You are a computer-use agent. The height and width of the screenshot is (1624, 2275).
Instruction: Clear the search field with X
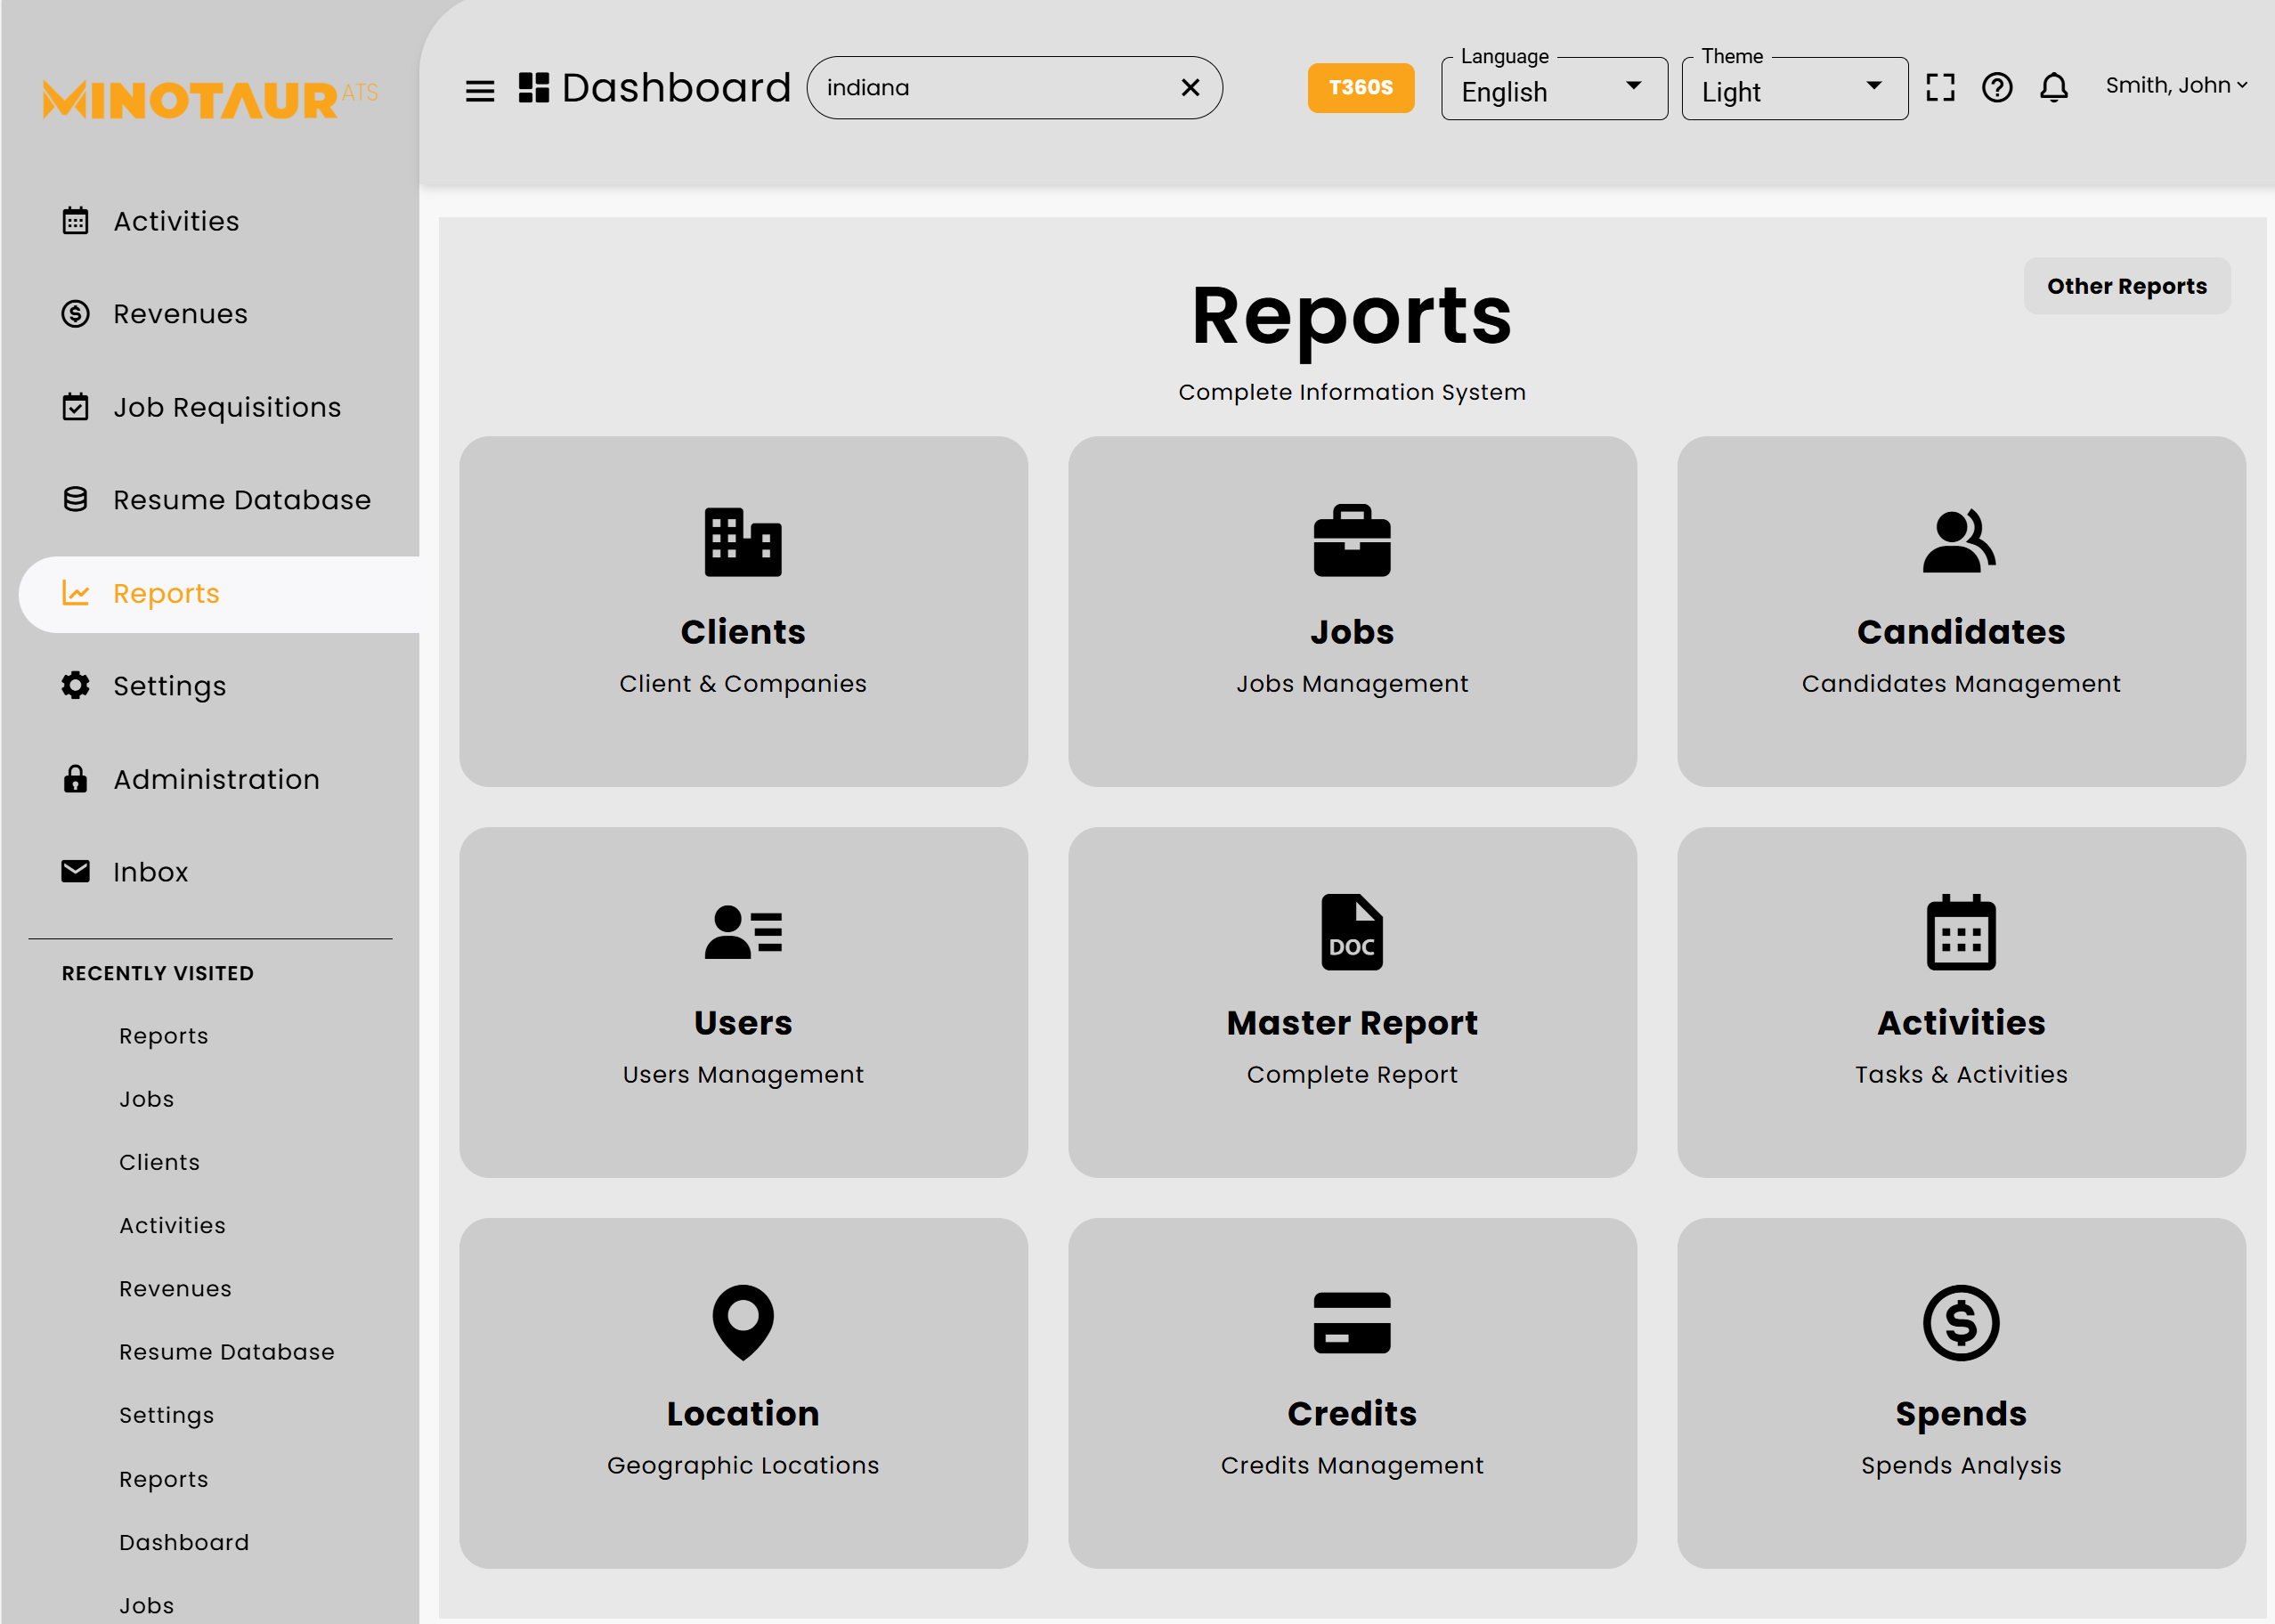pos(1190,88)
